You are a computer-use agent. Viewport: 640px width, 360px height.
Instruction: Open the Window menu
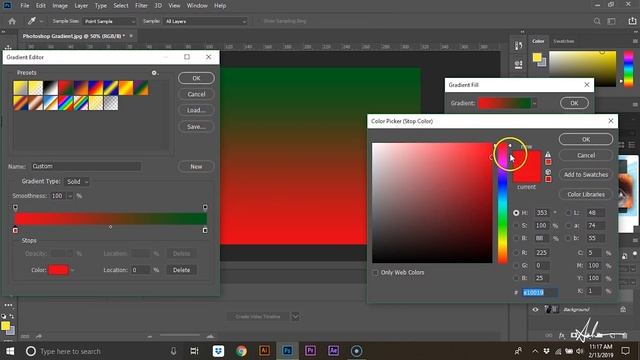pyautogui.click(x=197, y=6)
